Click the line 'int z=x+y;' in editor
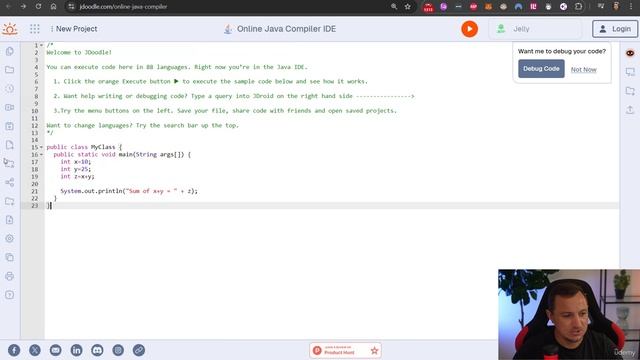 click(78, 177)
